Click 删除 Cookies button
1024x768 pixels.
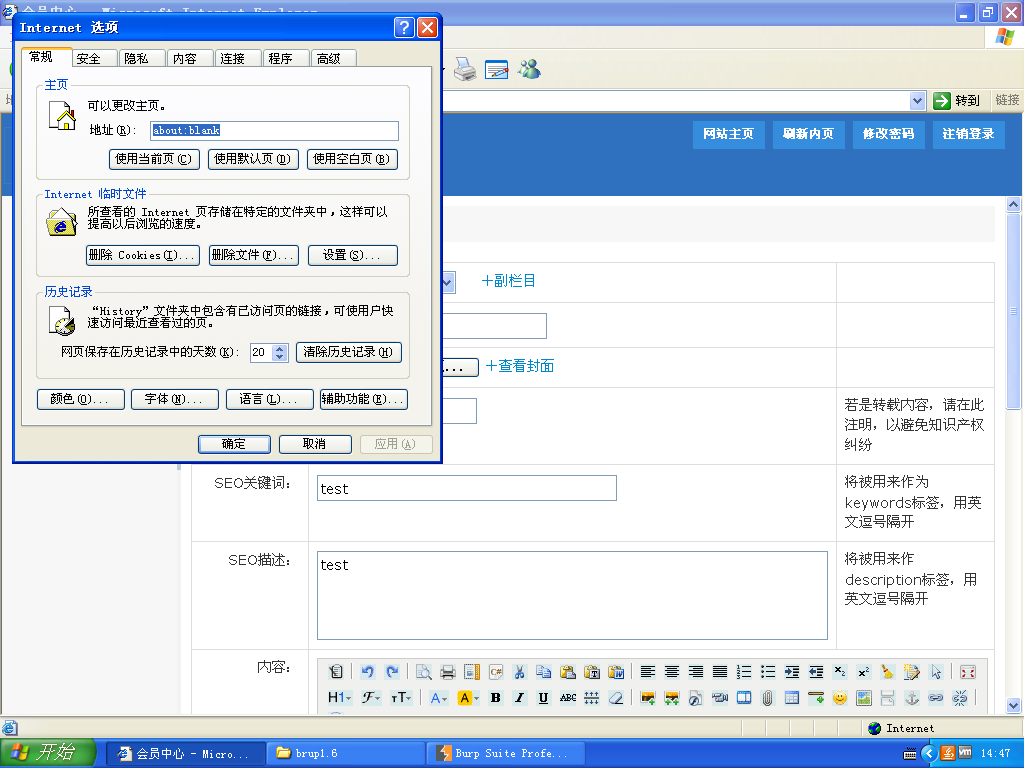142,255
